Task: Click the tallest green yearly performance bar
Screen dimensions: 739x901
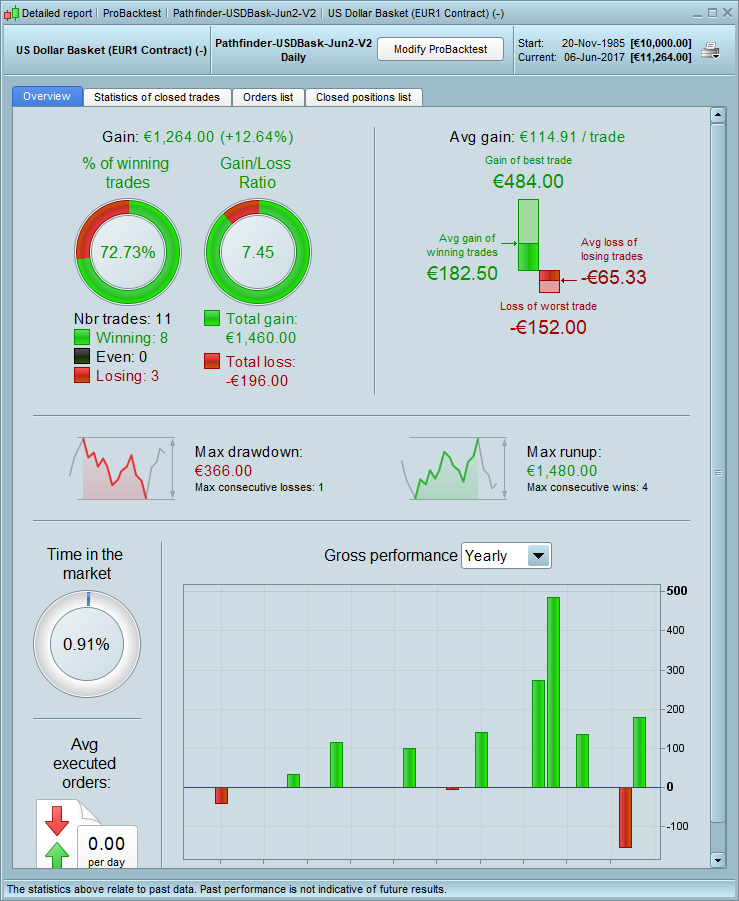Action: 553,692
